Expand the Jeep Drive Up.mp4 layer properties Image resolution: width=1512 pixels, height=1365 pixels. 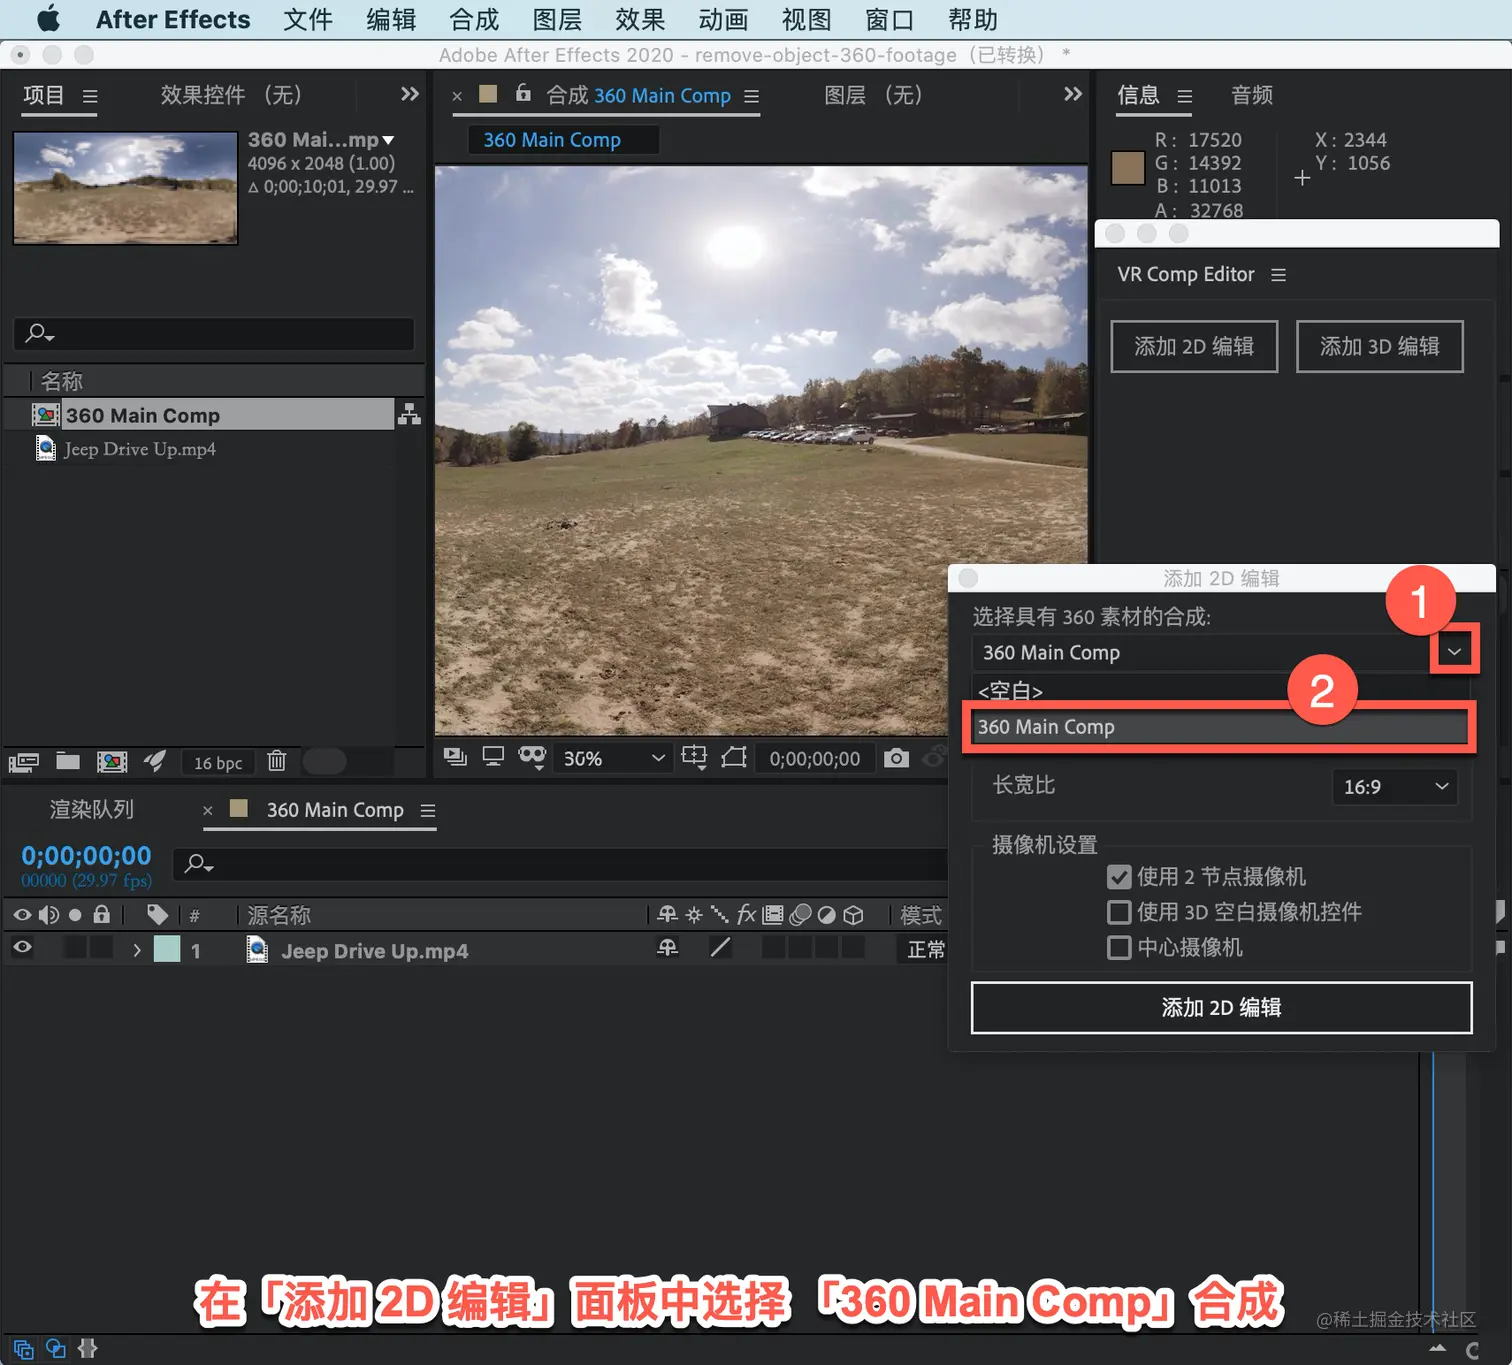pos(137,950)
